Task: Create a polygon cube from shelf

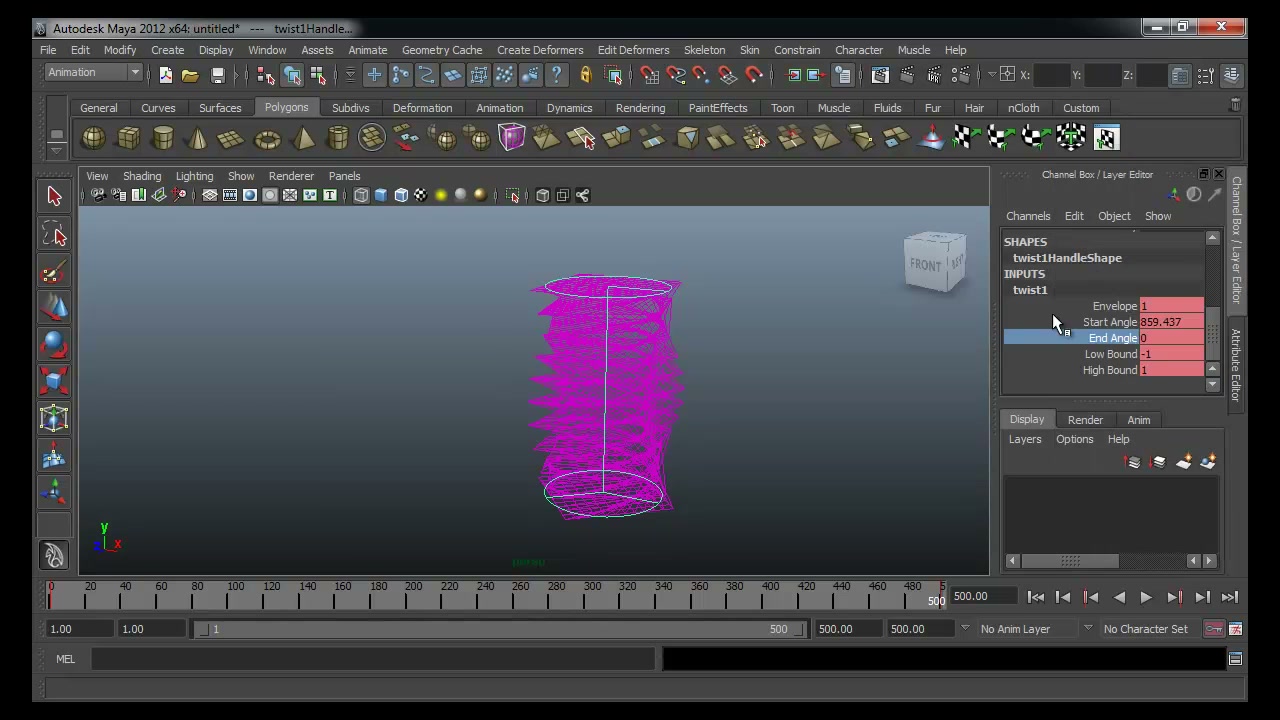Action: coord(128,138)
